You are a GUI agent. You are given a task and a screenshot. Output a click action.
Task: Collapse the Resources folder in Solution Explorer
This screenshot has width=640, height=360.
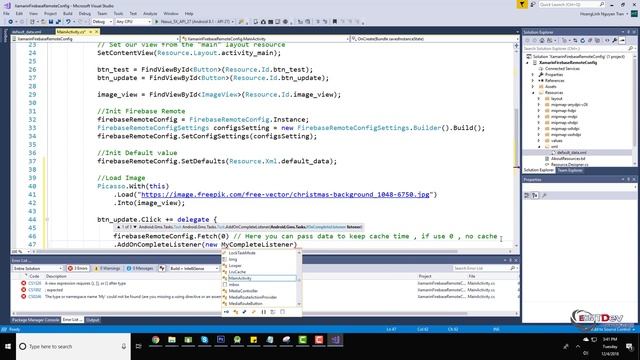(x=533, y=93)
